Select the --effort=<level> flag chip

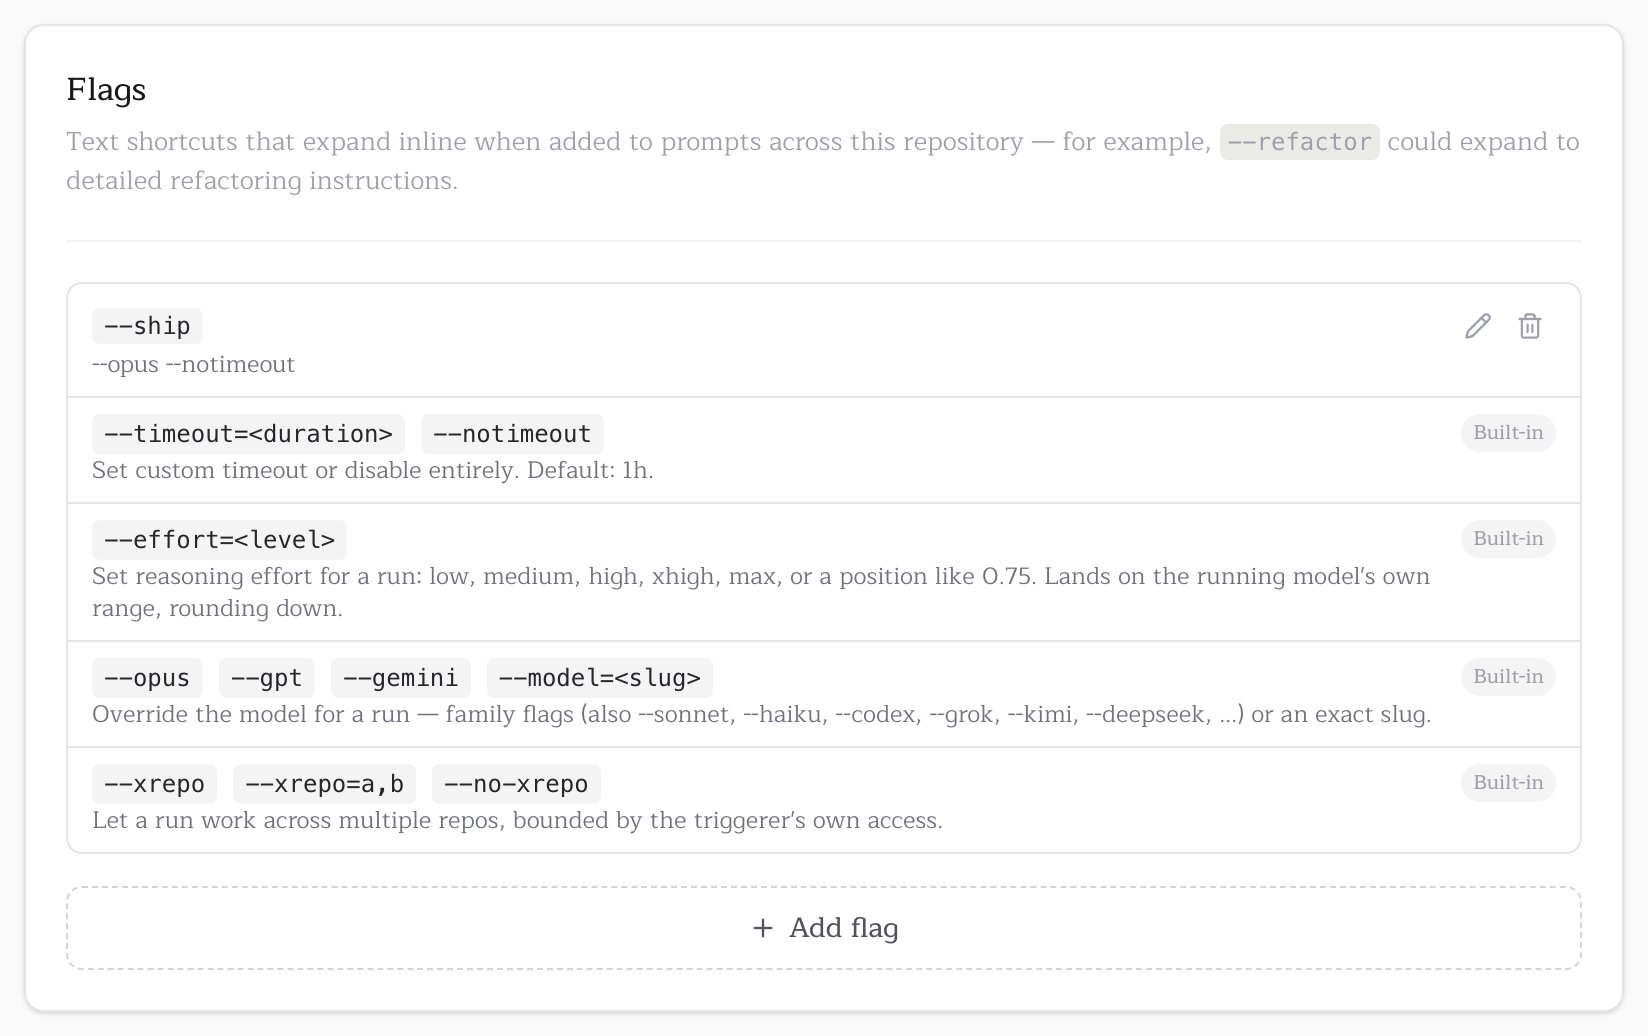pyautogui.click(x=219, y=540)
